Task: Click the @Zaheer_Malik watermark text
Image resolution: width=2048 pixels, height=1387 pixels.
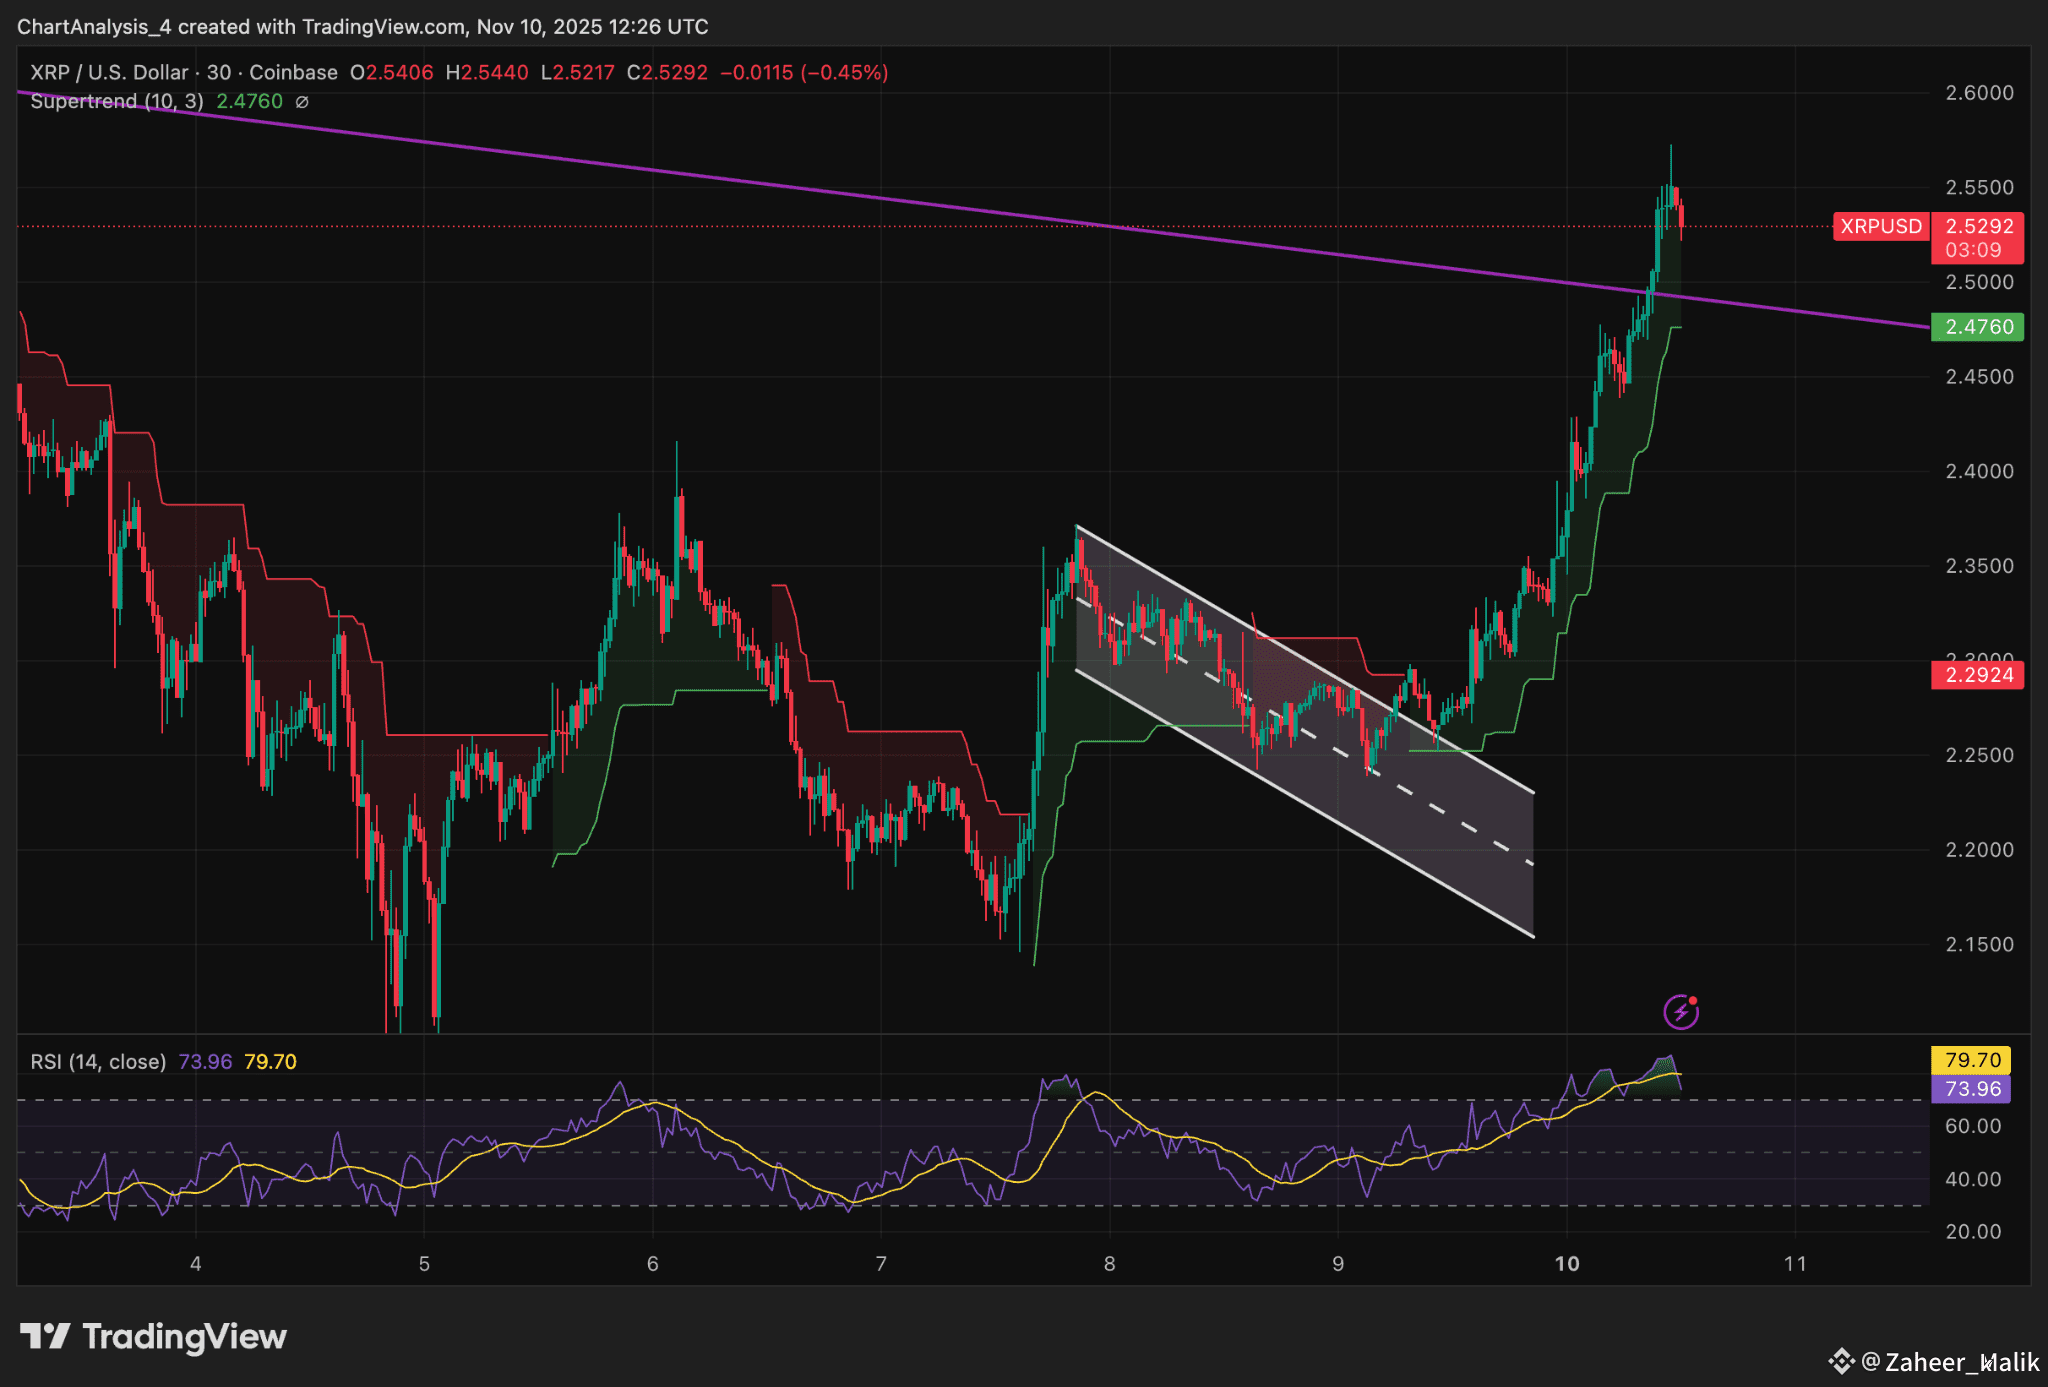Action: click(1950, 1362)
